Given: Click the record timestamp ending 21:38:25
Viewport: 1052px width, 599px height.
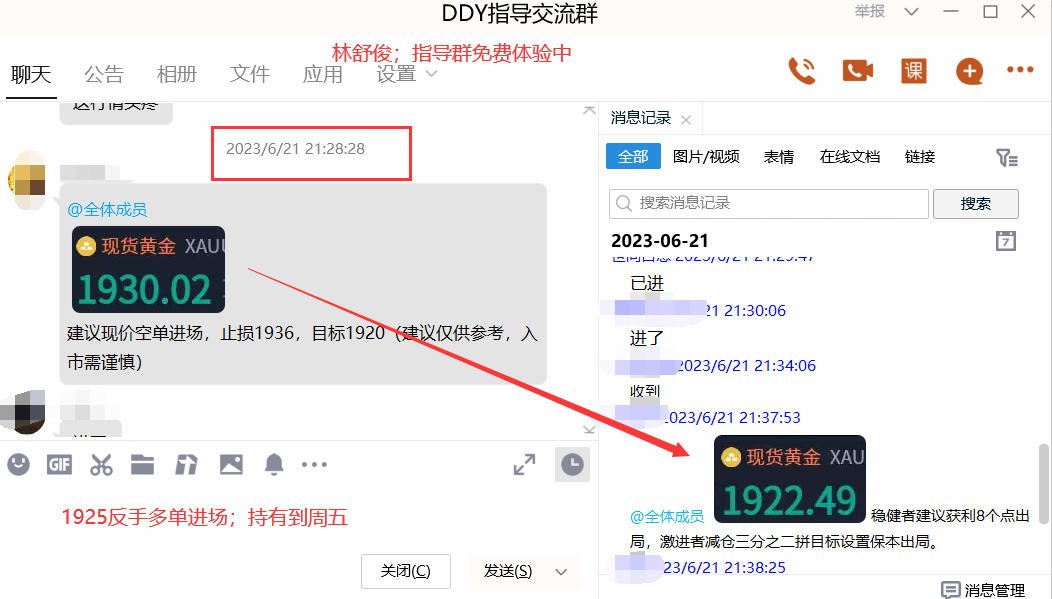Looking at the screenshot, I should 724,567.
